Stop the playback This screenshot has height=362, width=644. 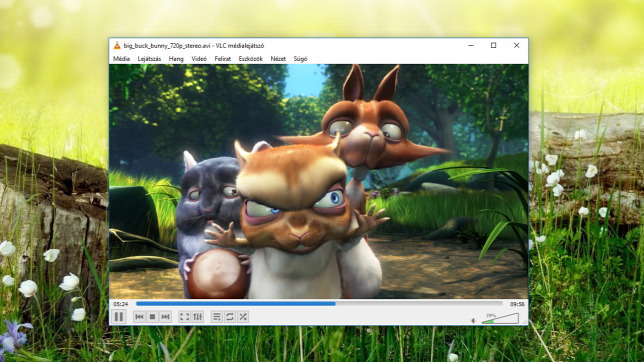[152, 317]
